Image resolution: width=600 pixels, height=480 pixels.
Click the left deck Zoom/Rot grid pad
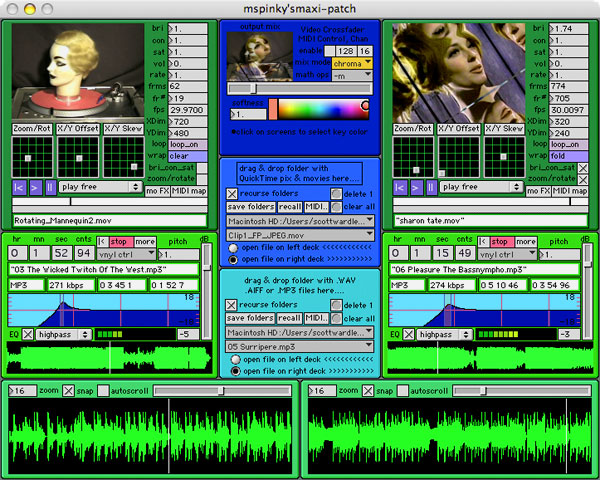pyautogui.click(x=33, y=157)
